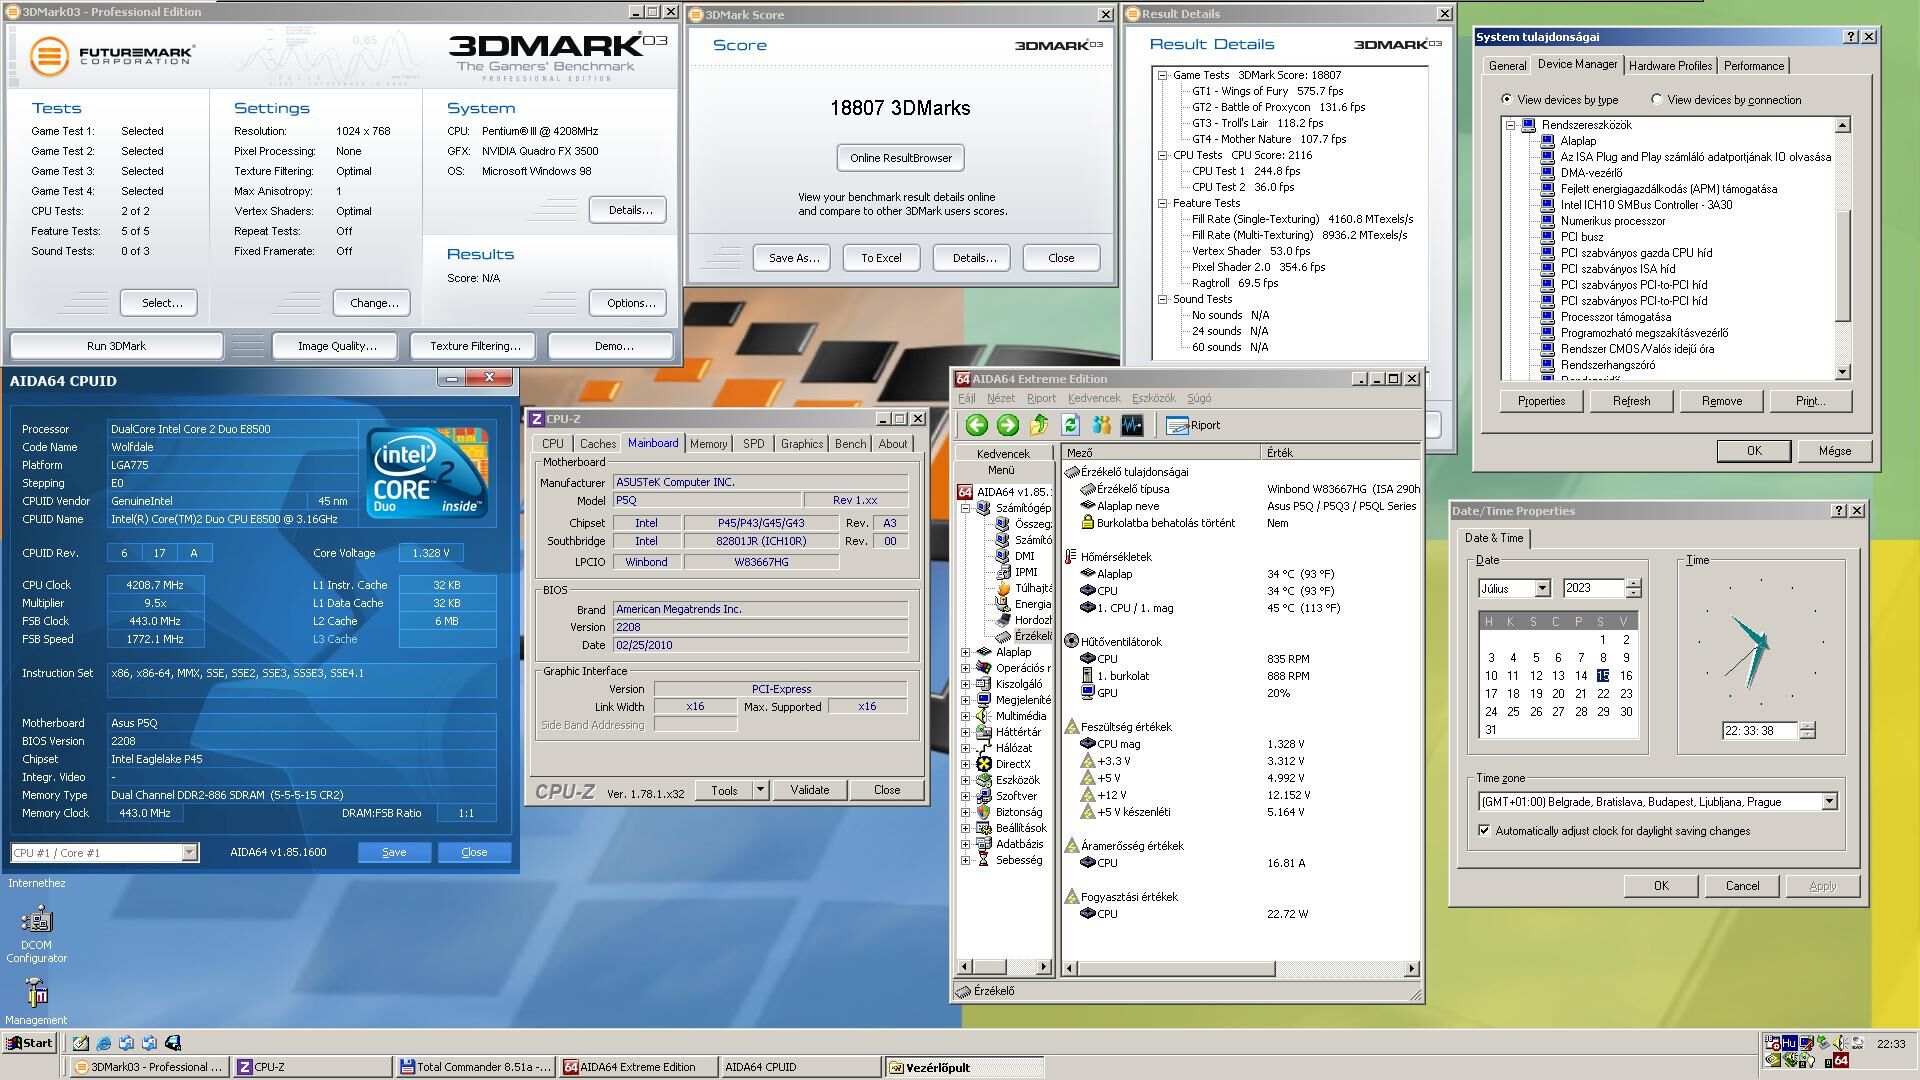
Task: Expand Alaplap node in AIDA64 tree
Action: pyautogui.click(x=966, y=652)
